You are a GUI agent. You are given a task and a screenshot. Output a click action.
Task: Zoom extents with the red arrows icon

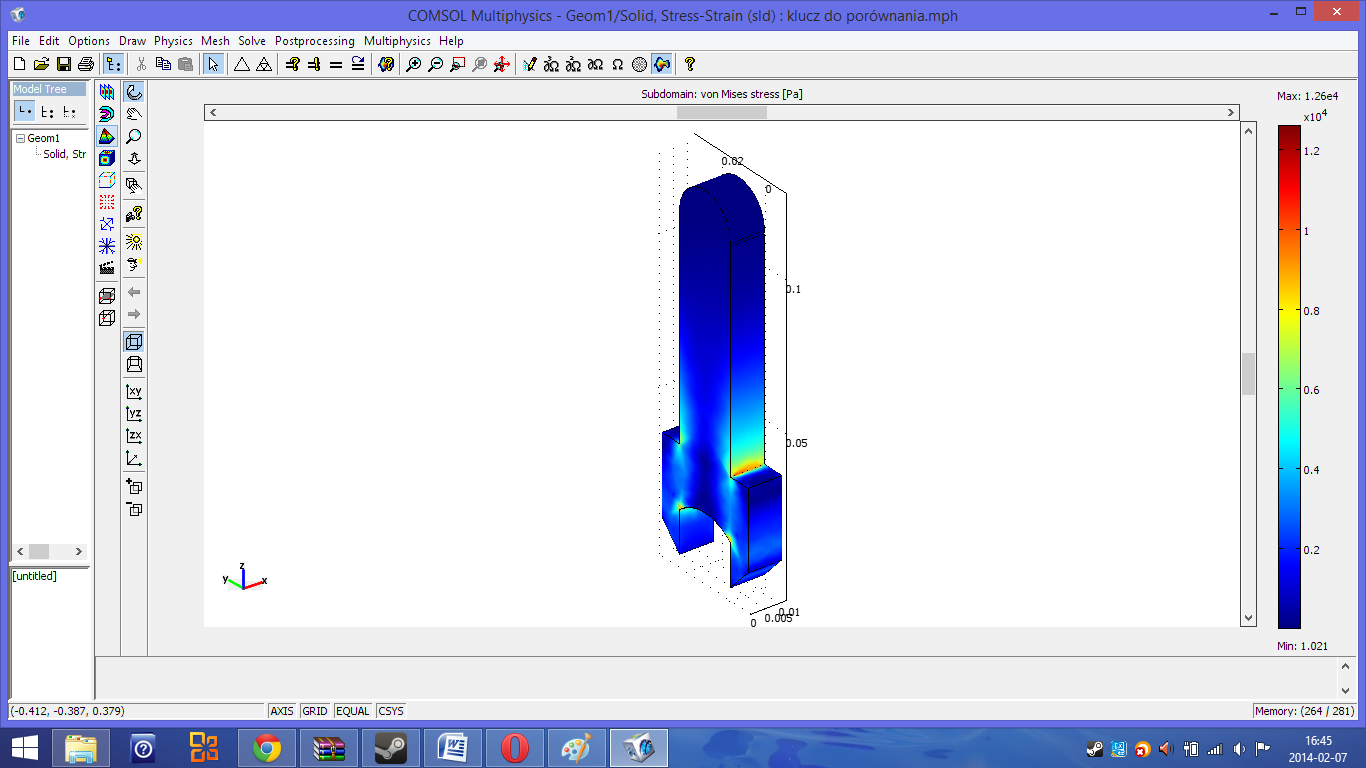pos(502,64)
